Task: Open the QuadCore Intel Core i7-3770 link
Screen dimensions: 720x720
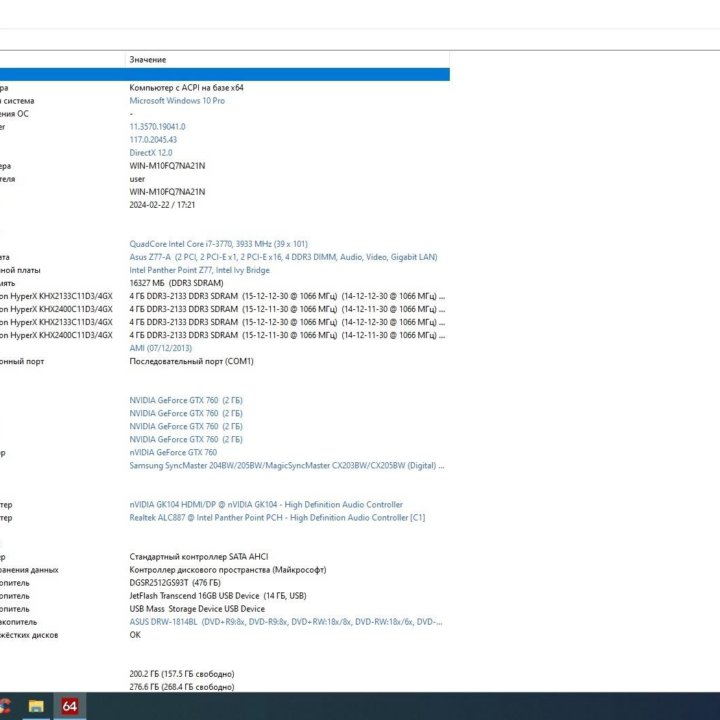Action: [x=218, y=244]
